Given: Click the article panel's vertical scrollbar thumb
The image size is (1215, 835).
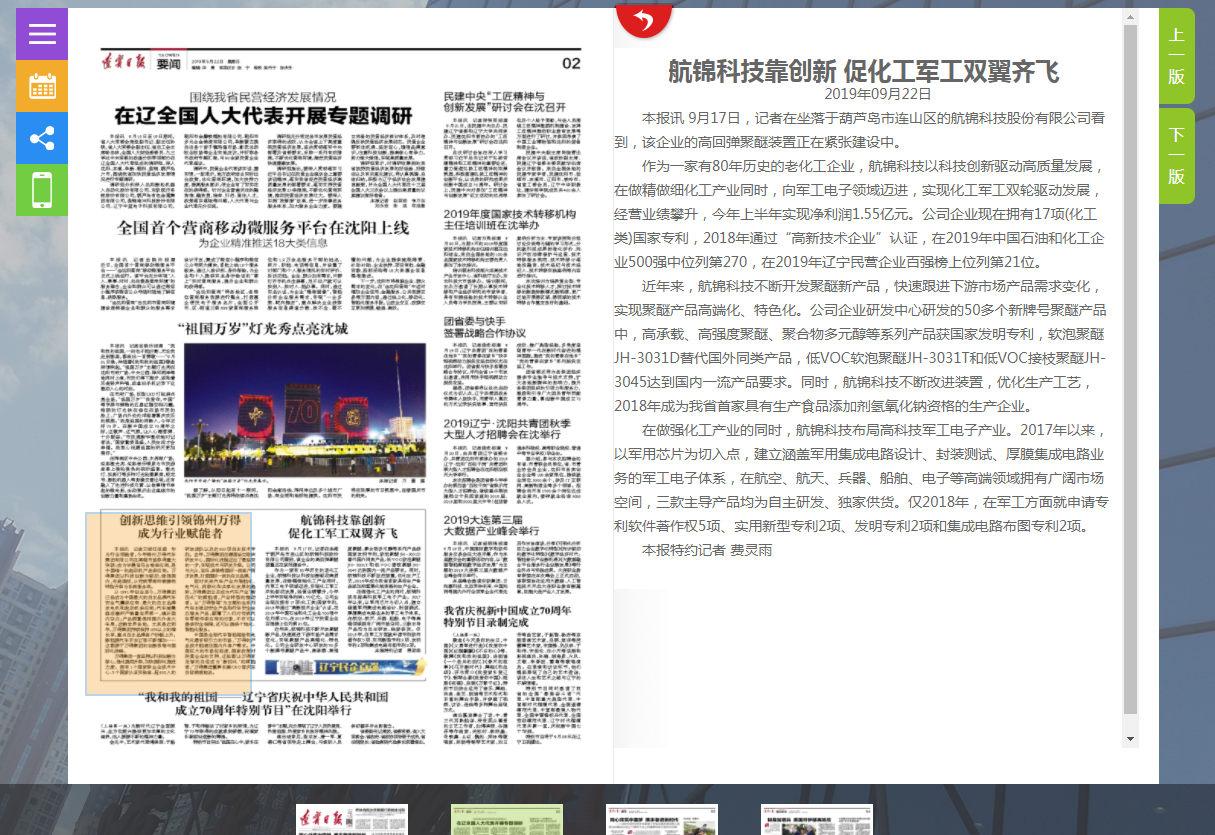Looking at the screenshot, I should coord(1131,370).
